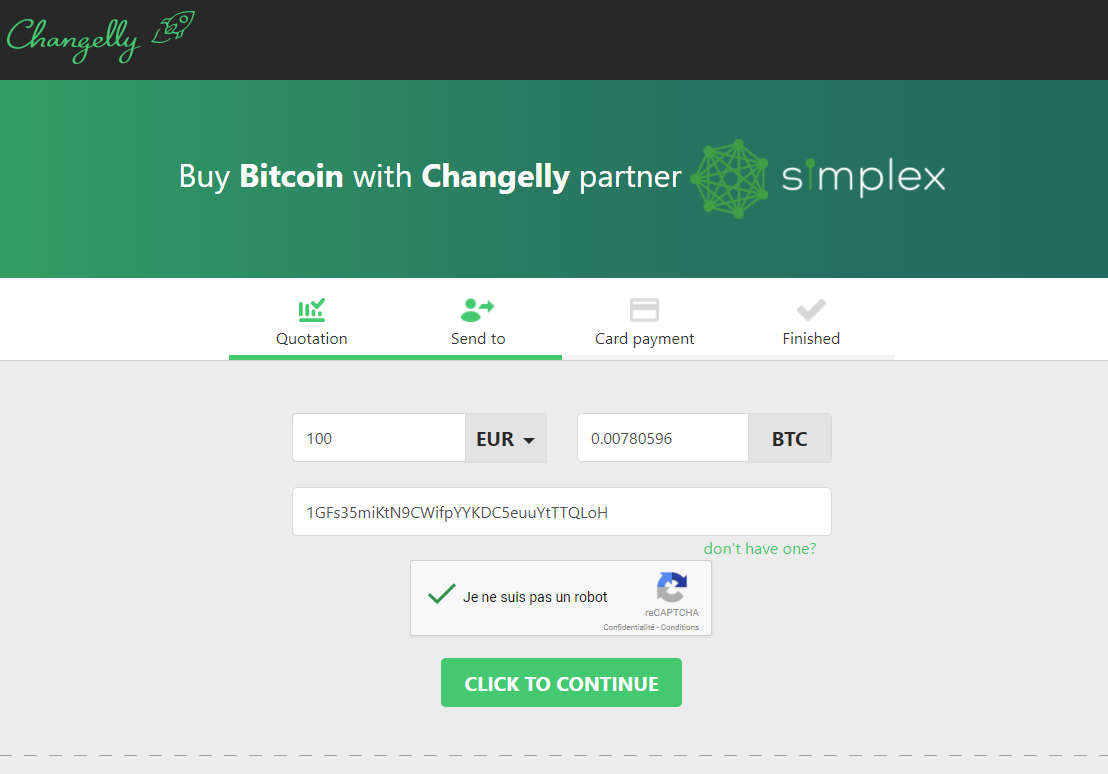
Task: Click the Bitcoin wallet address field
Action: pyautogui.click(x=562, y=512)
